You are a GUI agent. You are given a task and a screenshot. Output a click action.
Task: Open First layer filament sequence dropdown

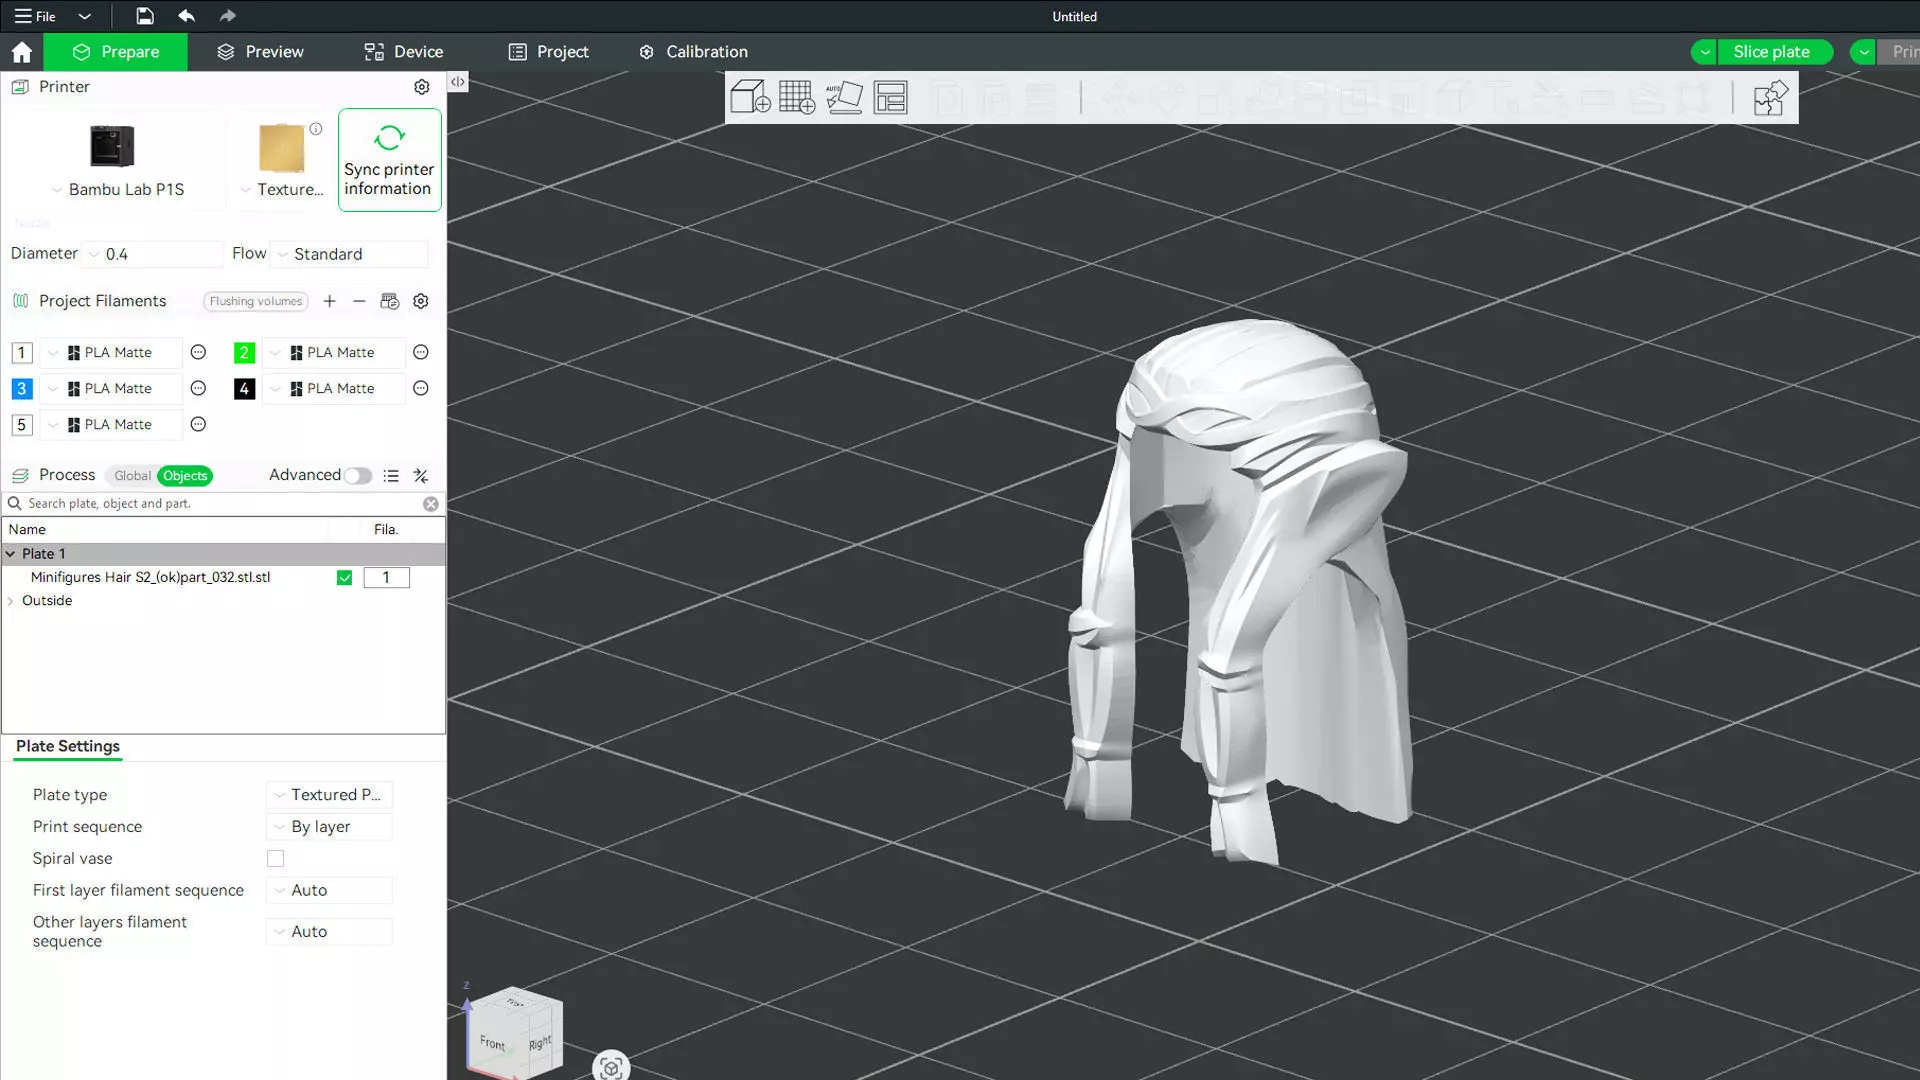(330, 890)
